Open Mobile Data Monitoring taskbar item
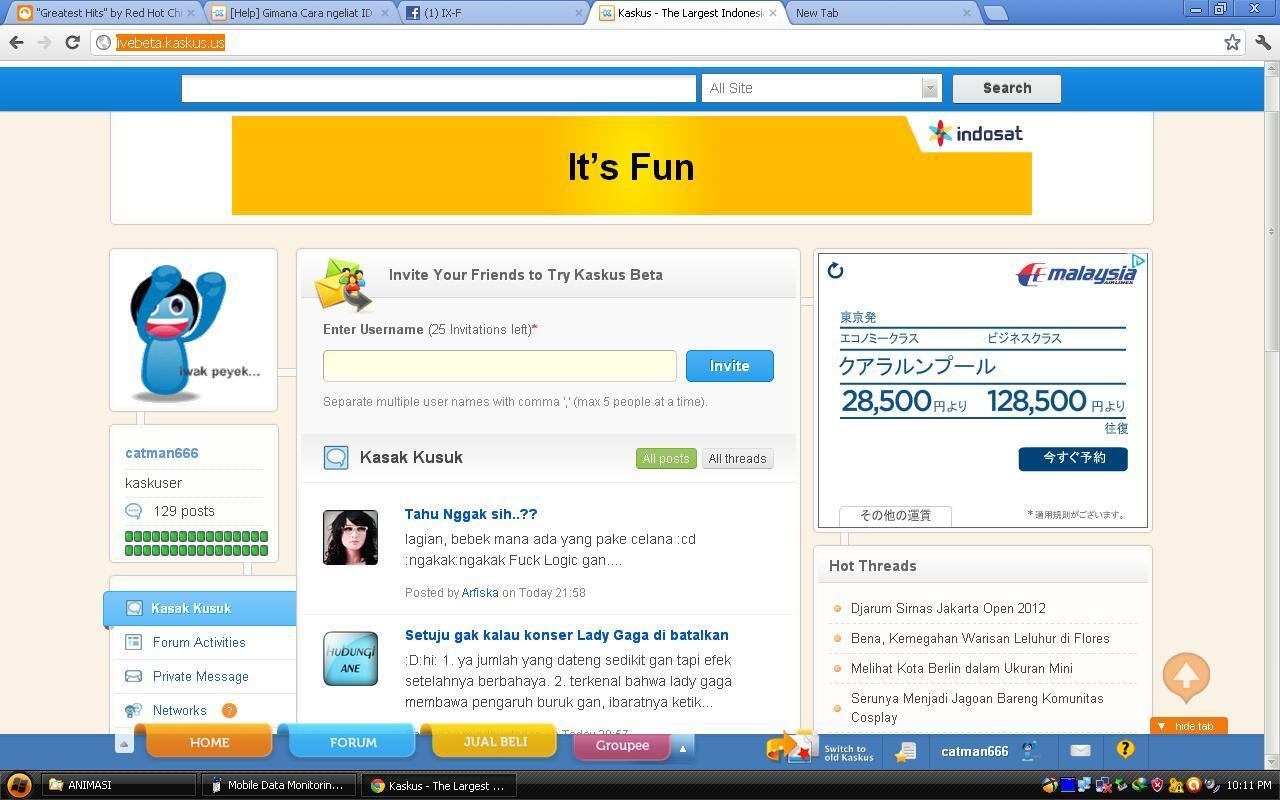The height and width of the screenshot is (800, 1280). [278, 785]
